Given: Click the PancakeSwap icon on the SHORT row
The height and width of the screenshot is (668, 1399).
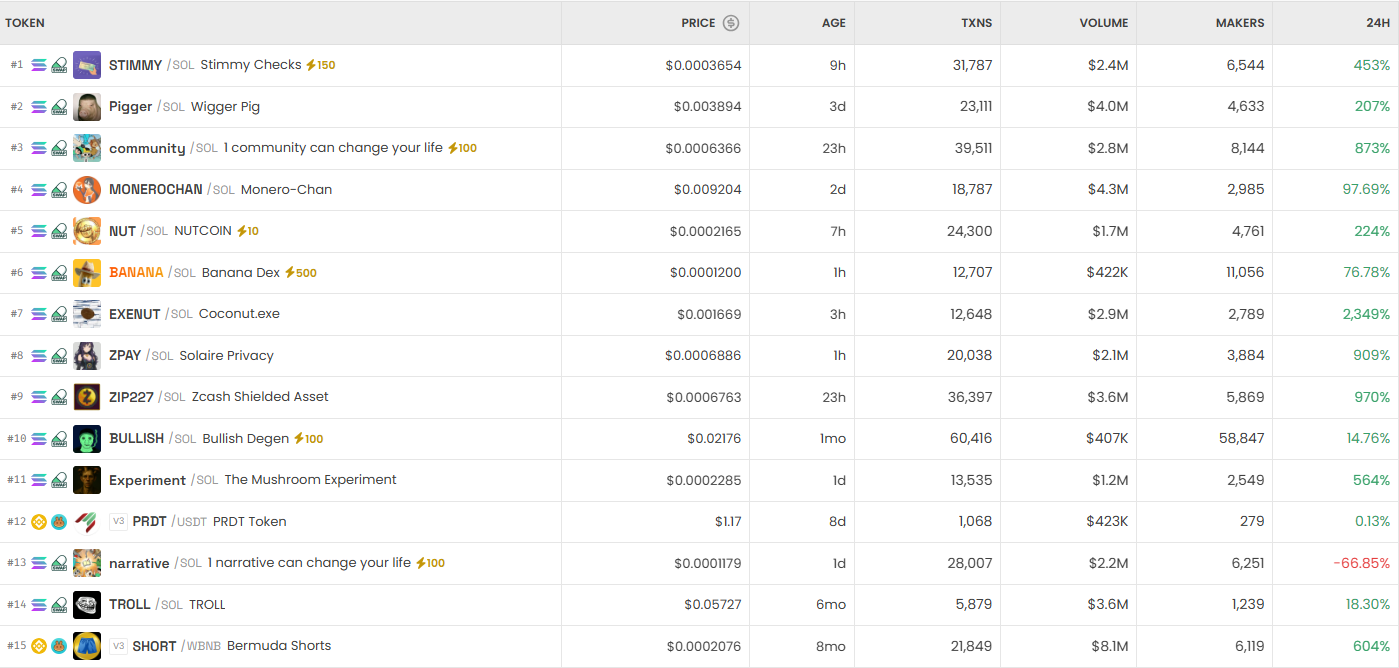Looking at the screenshot, I should click(59, 646).
